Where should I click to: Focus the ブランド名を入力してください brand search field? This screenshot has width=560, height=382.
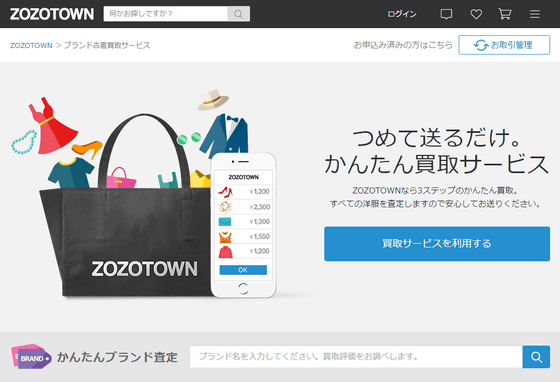click(x=356, y=357)
